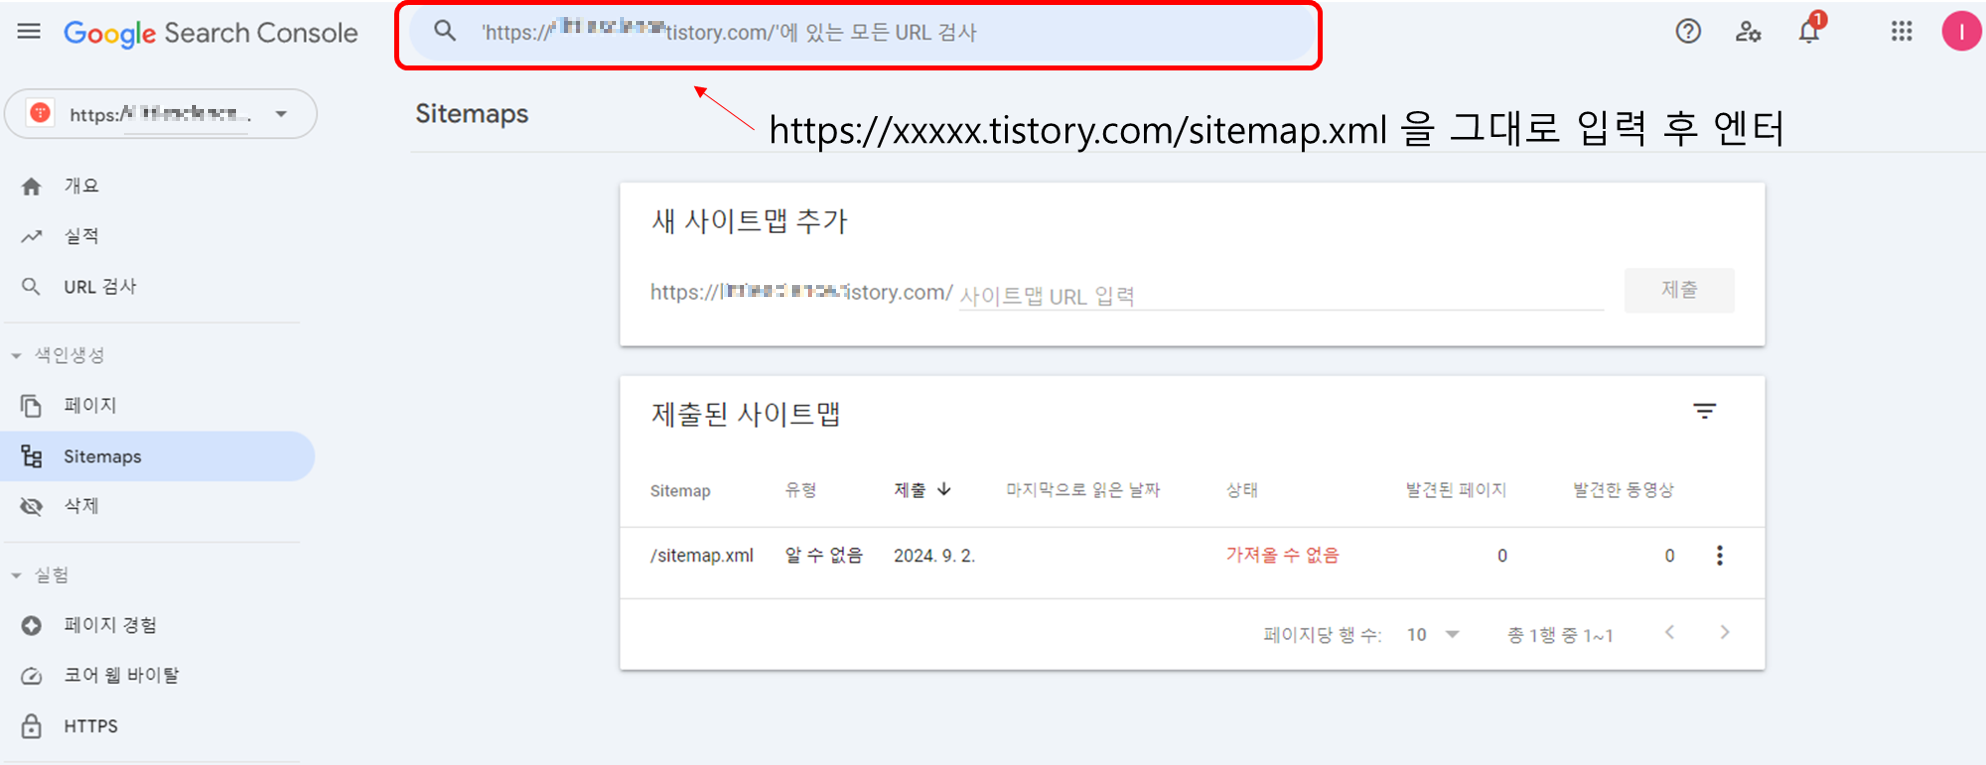Click the magnifier icon beside URL 검사
The image size is (1986, 765).
click(x=32, y=287)
